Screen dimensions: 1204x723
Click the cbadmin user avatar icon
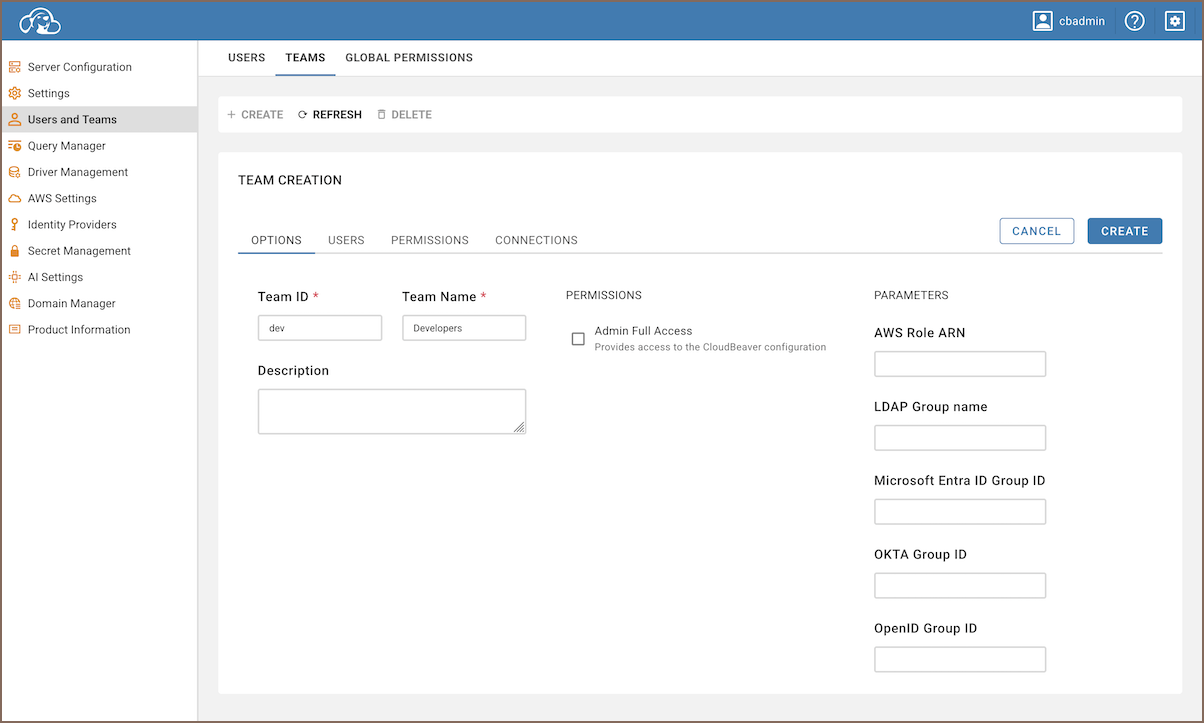coord(1043,21)
